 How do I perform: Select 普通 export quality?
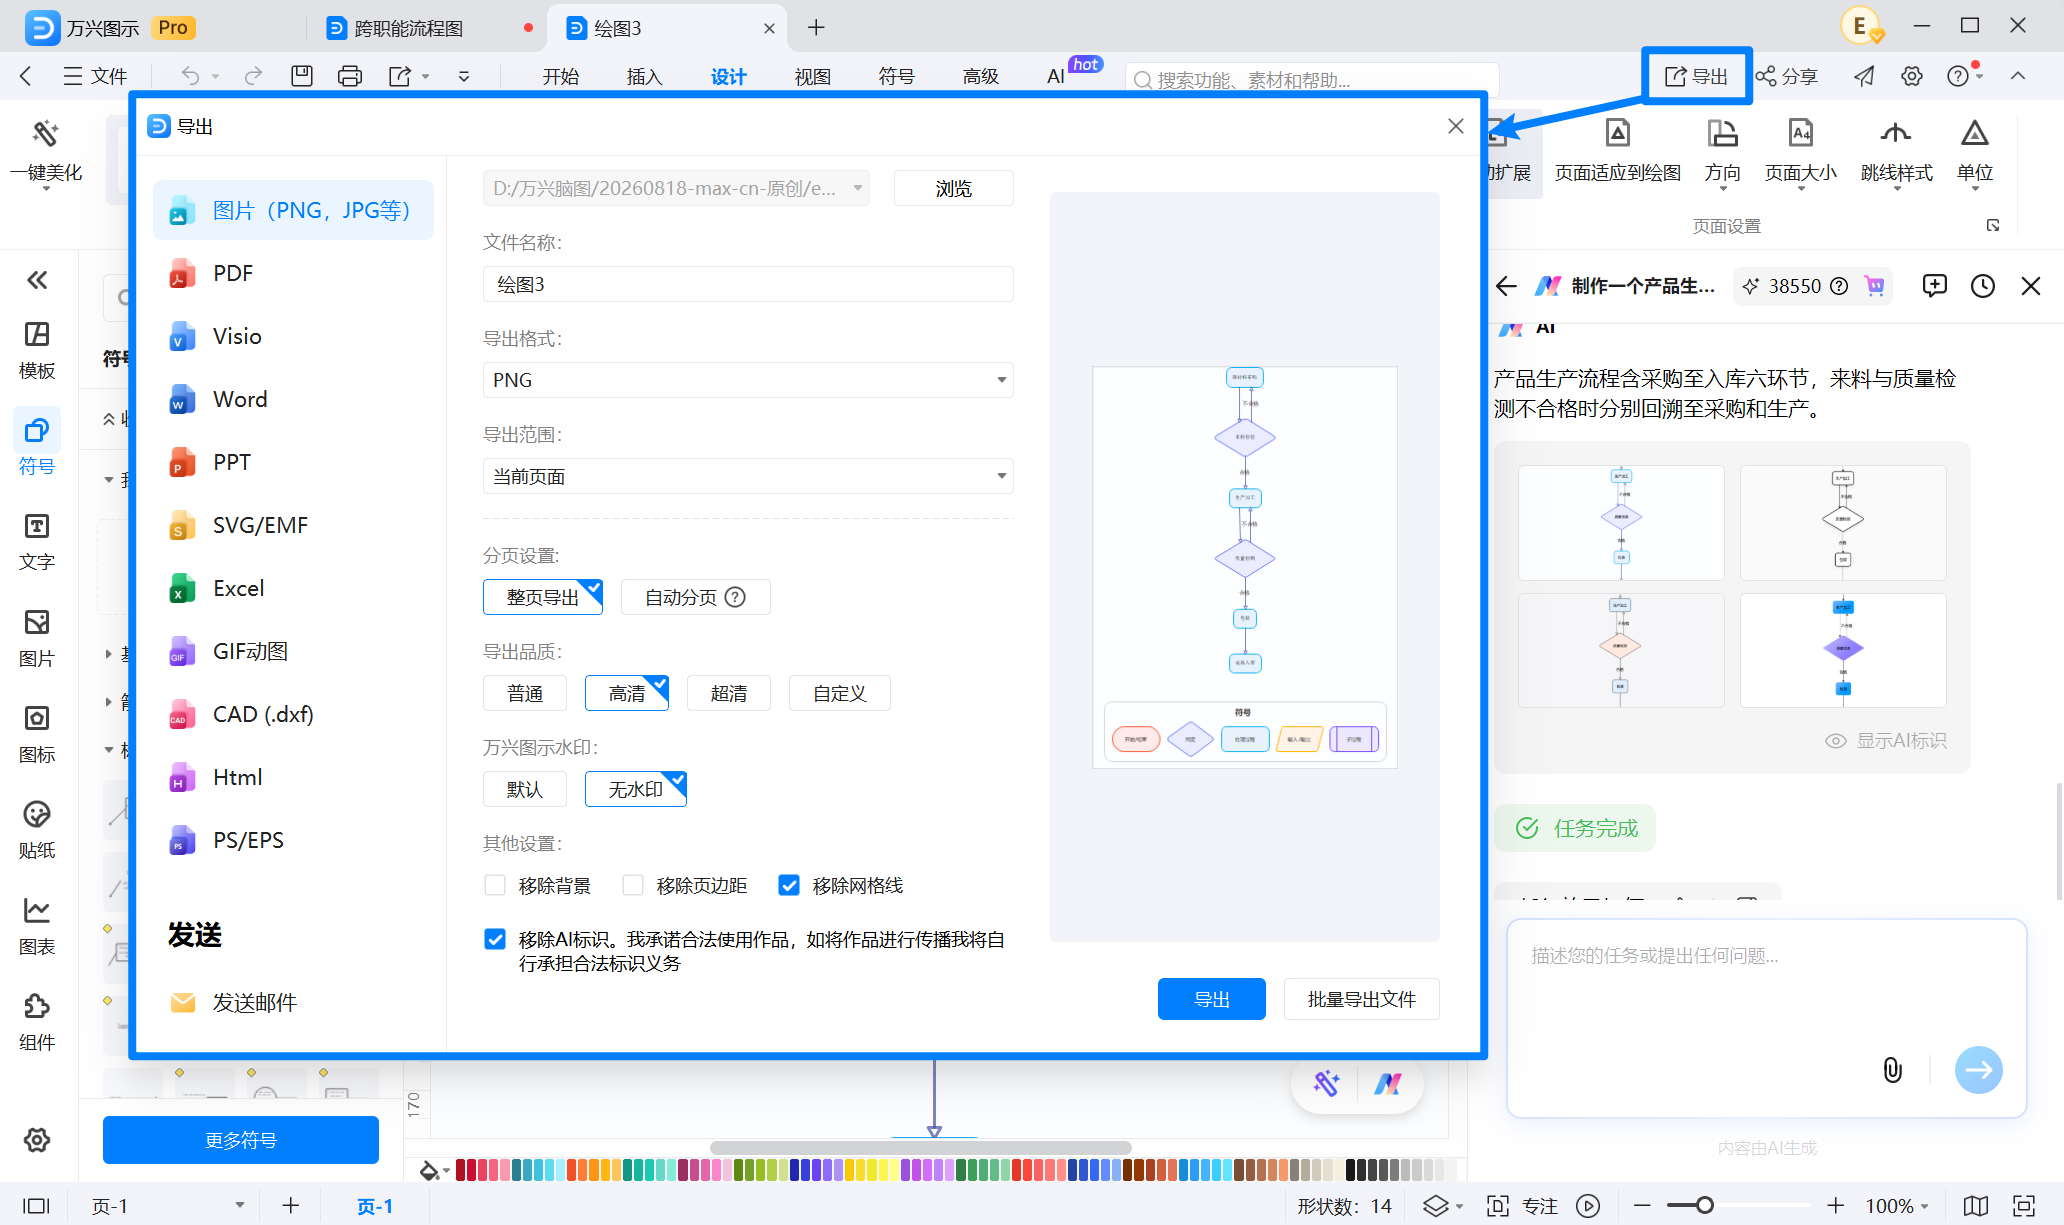click(525, 693)
